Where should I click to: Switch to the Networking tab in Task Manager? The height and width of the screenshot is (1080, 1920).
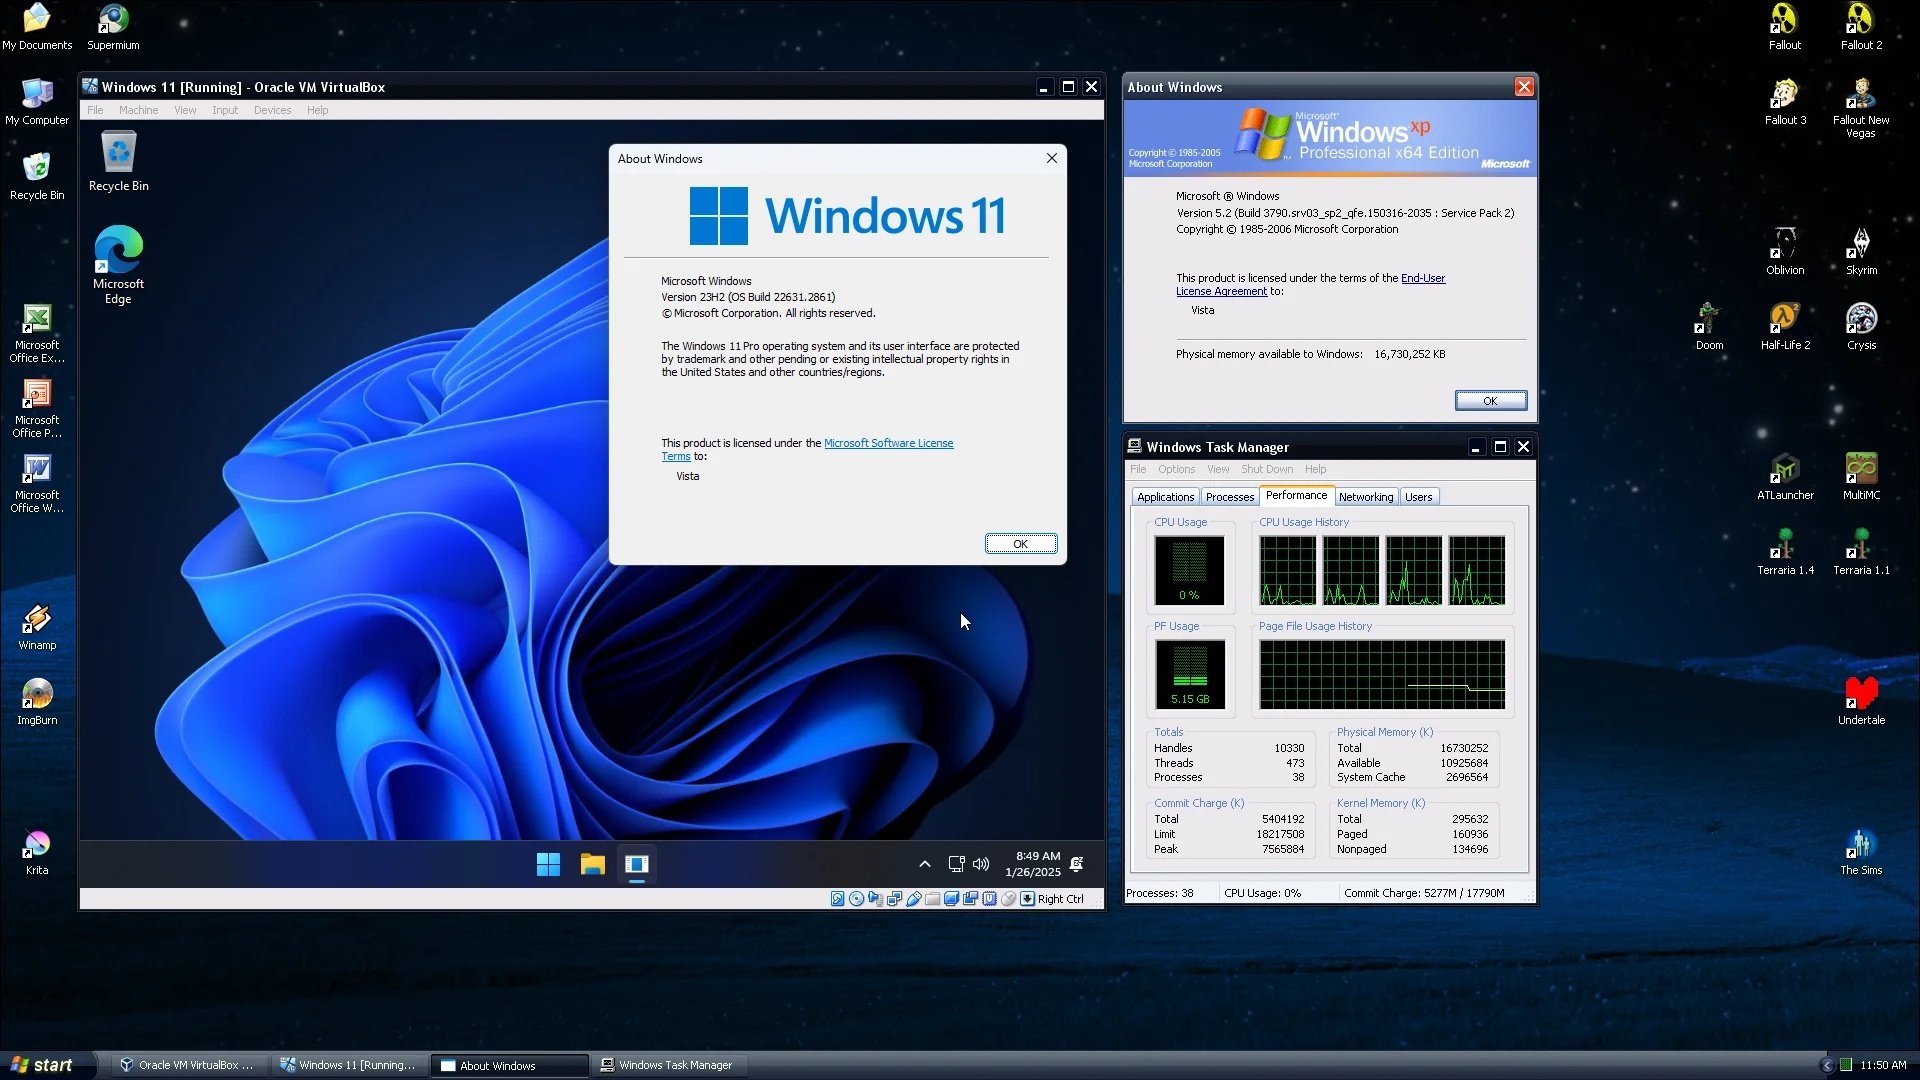pos(1366,496)
